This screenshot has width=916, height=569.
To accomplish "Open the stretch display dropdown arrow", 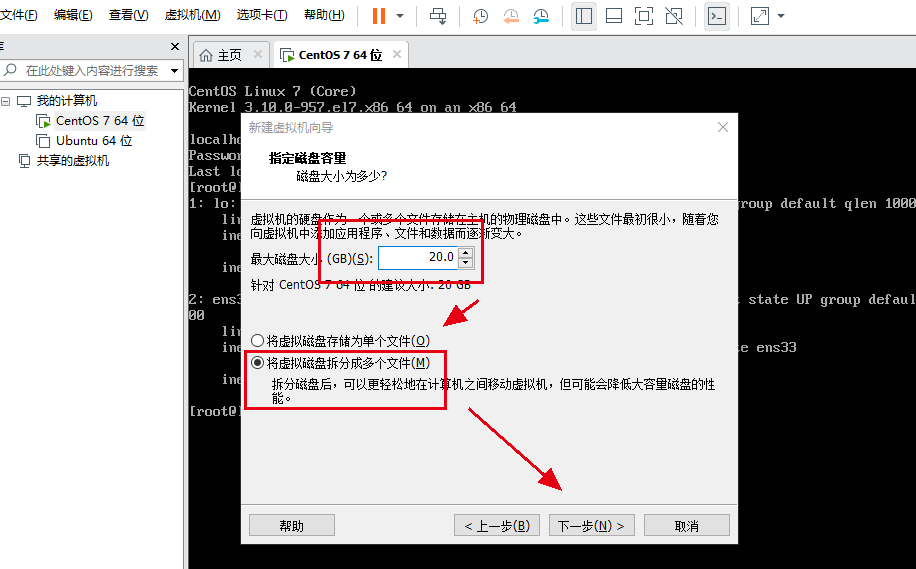I will coord(782,16).
